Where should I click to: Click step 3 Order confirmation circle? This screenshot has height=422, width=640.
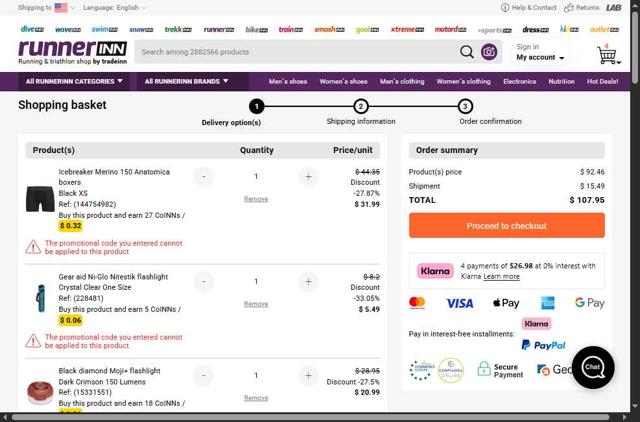click(x=465, y=107)
